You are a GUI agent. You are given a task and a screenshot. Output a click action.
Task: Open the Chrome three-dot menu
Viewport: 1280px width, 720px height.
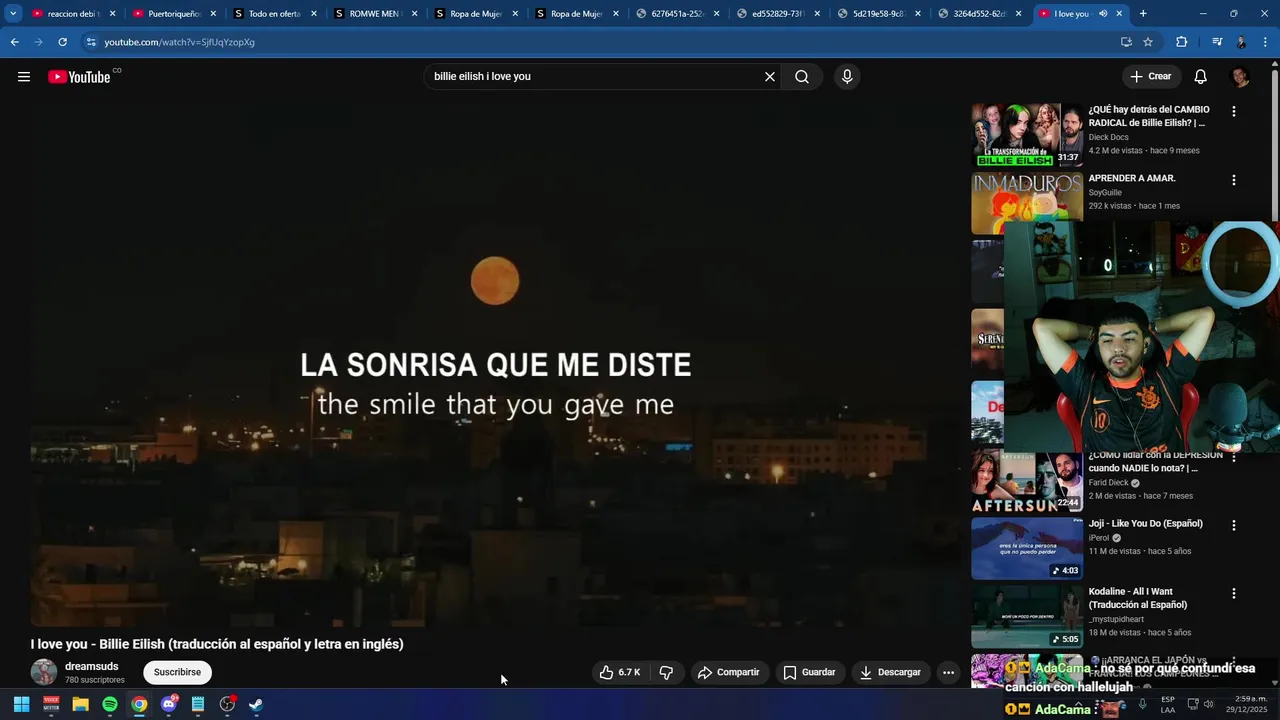tap(1265, 42)
